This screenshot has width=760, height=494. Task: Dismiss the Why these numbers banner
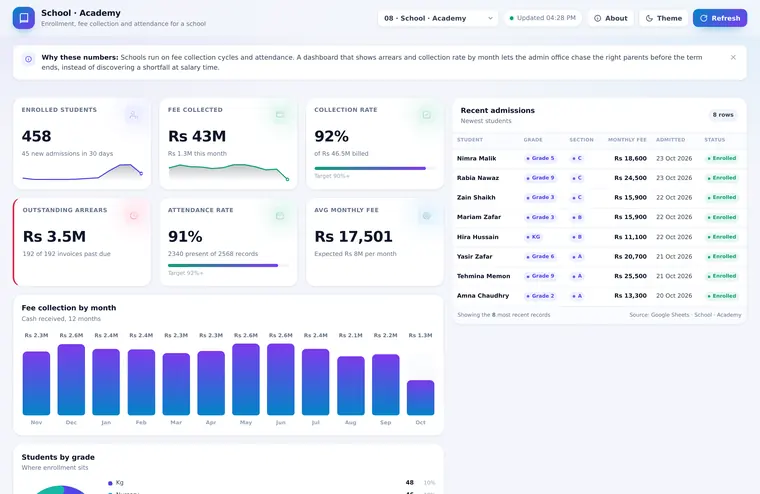tap(733, 57)
